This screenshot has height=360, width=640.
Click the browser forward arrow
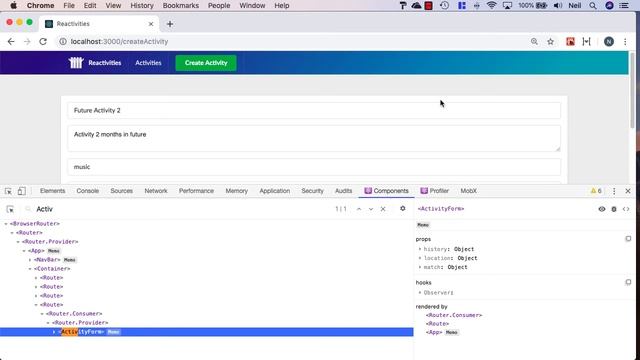tap(27, 42)
